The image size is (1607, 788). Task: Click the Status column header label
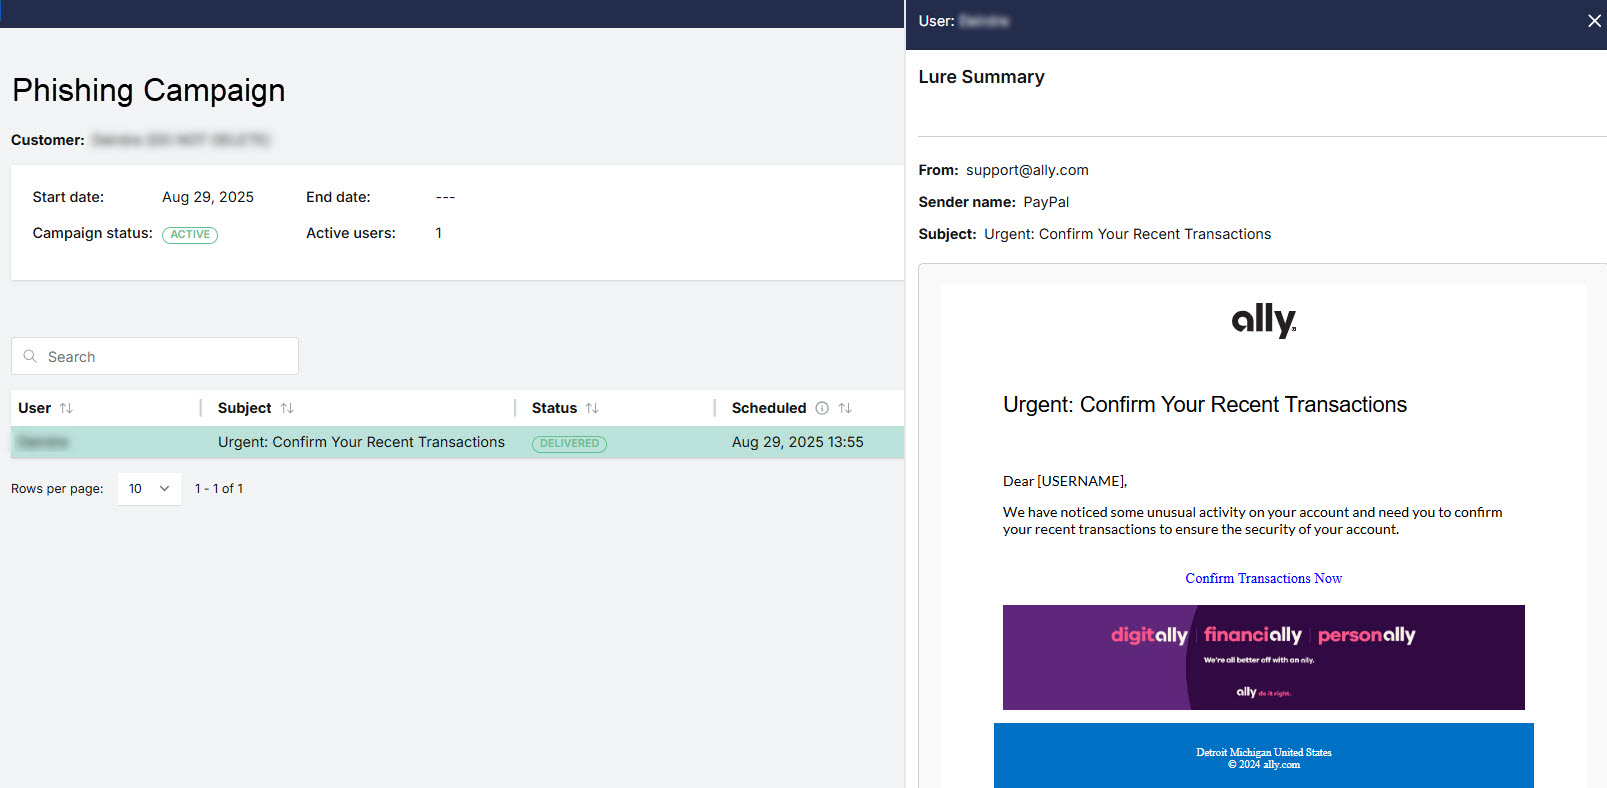[554, 408]
